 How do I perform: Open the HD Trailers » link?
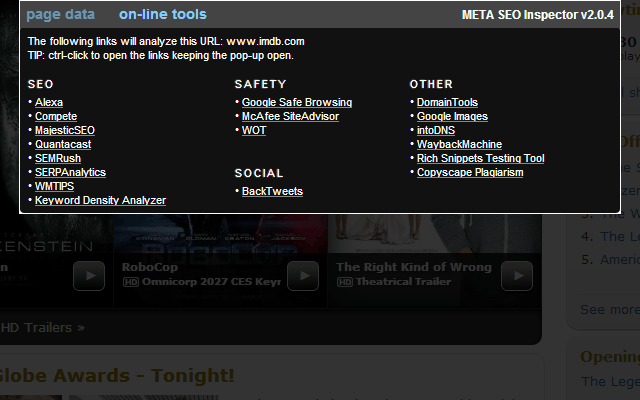42,328
